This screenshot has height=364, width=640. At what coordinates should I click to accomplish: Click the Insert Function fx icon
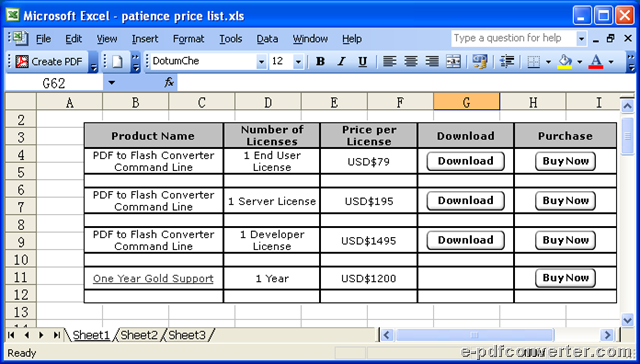pos(169,83)
